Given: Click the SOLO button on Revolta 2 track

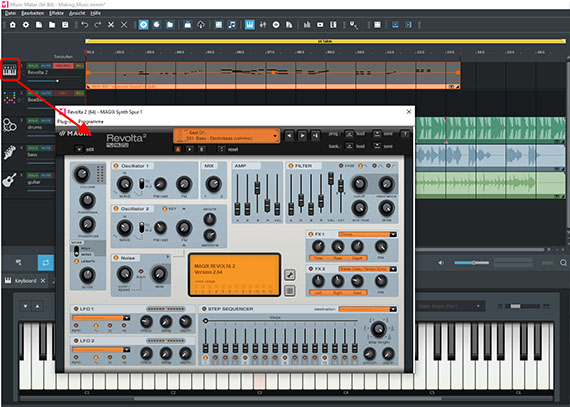Looking at the screenshot, I should (x=33, y=66).
